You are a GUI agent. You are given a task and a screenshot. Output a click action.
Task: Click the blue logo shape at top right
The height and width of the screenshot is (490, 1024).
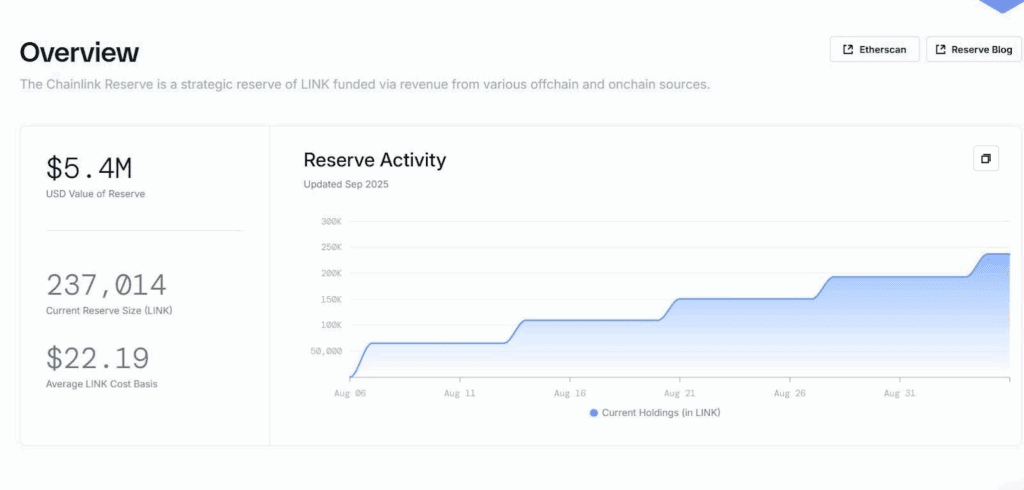[1002, 5]
